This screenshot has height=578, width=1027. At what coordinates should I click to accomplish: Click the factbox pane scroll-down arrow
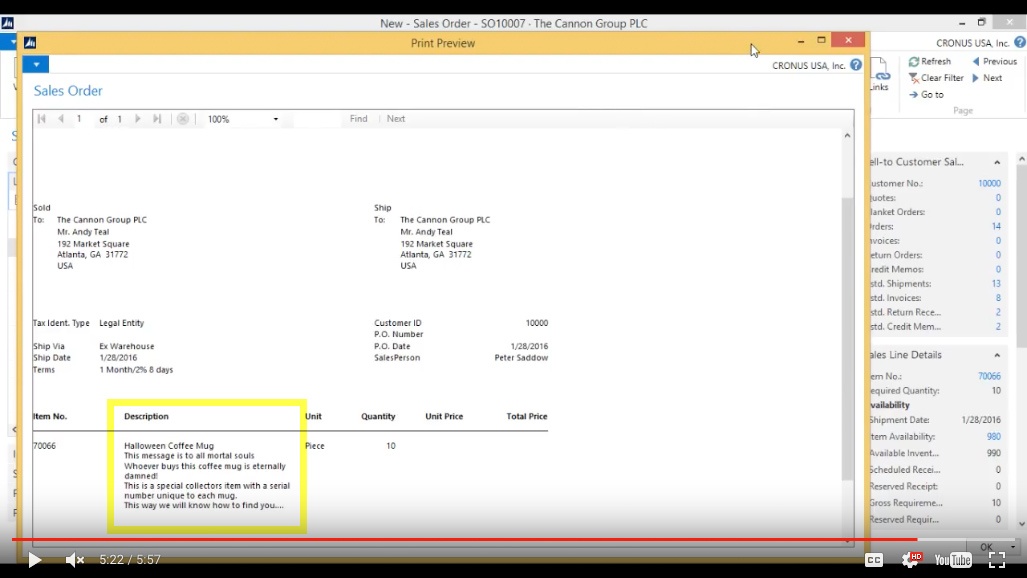coord(1022,524)
